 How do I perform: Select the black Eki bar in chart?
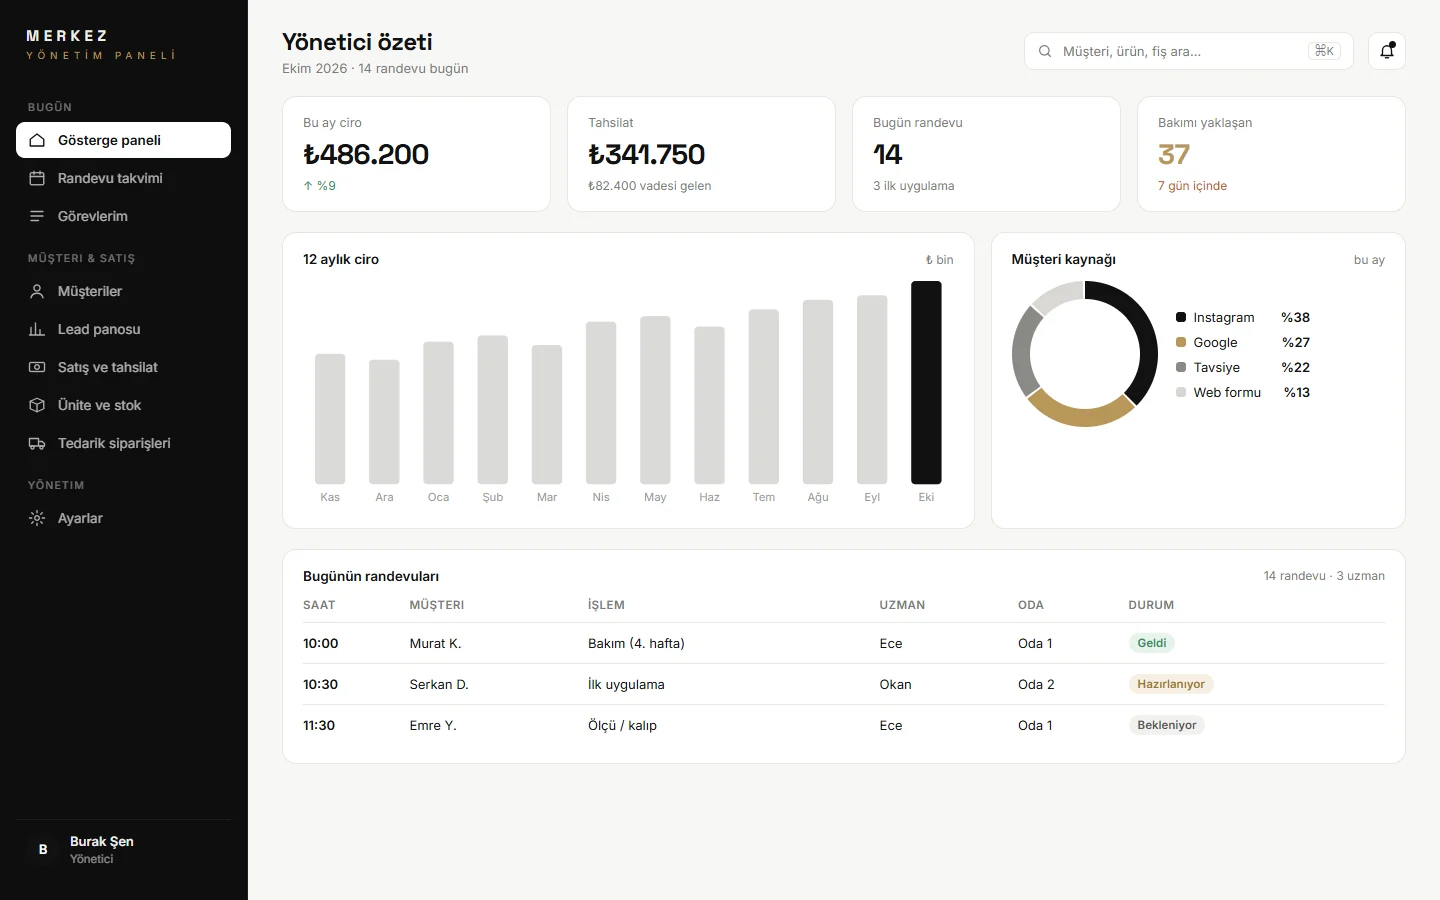point(926,383)
